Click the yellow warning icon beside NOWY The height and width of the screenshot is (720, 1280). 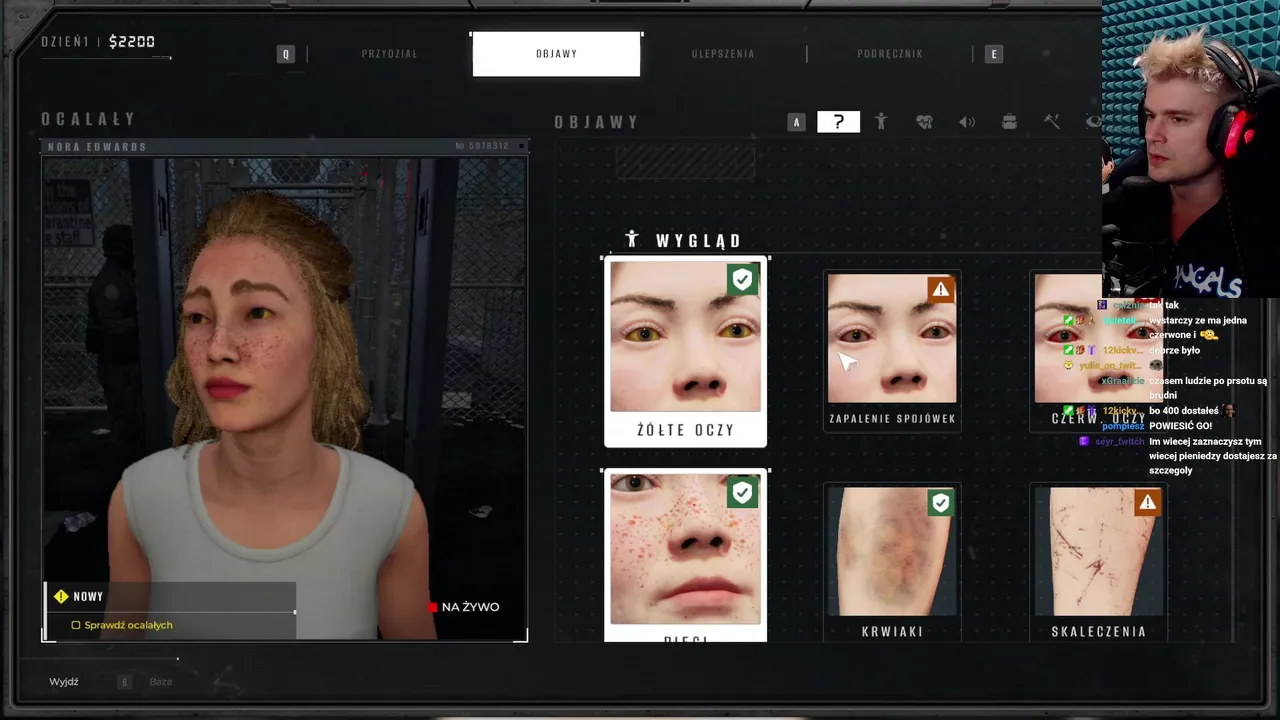pos(61,596)
